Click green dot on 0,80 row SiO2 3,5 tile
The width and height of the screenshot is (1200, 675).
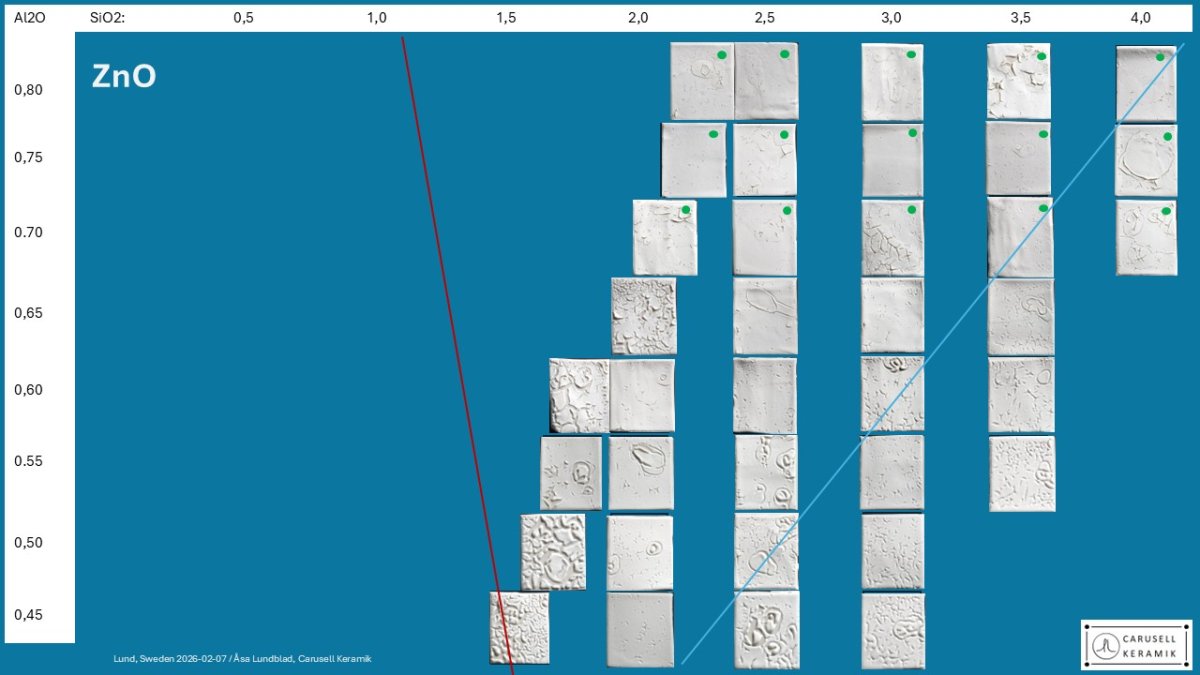tap(1041, 56)
